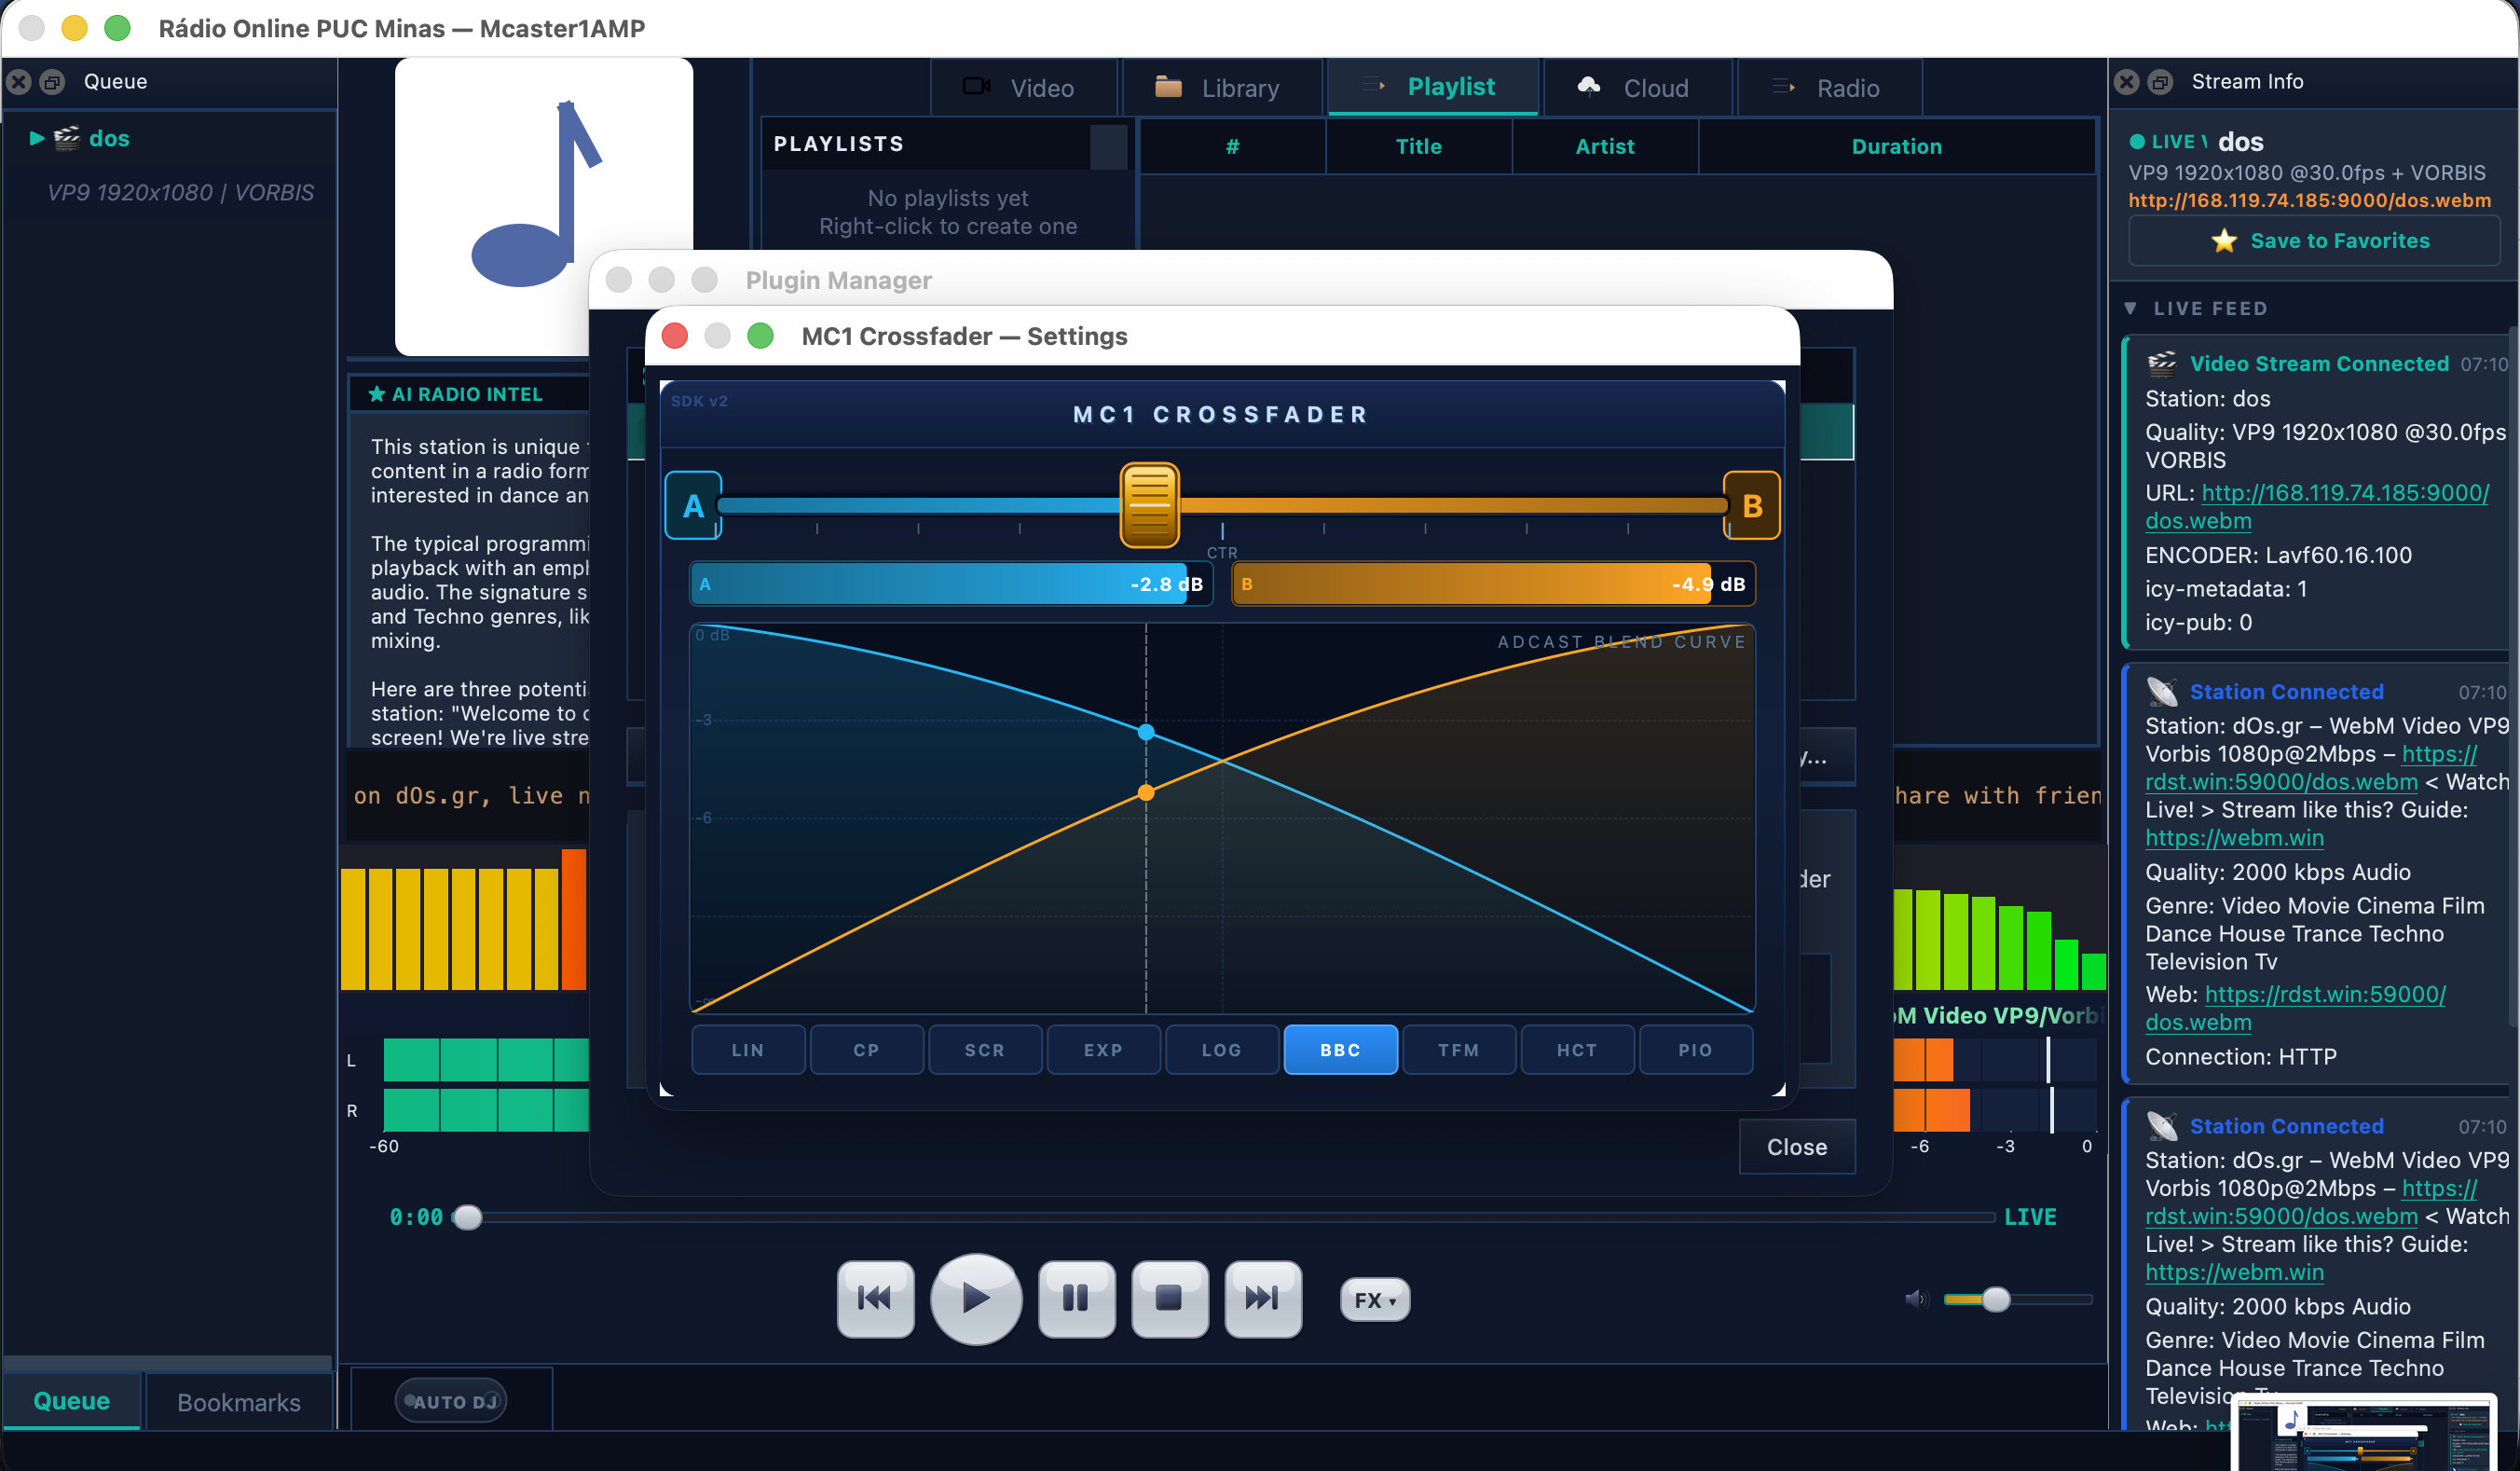Click the speaker icon beside the volume slider
Viewport: 2520px width, 1471px height.
[1916, 1299]
